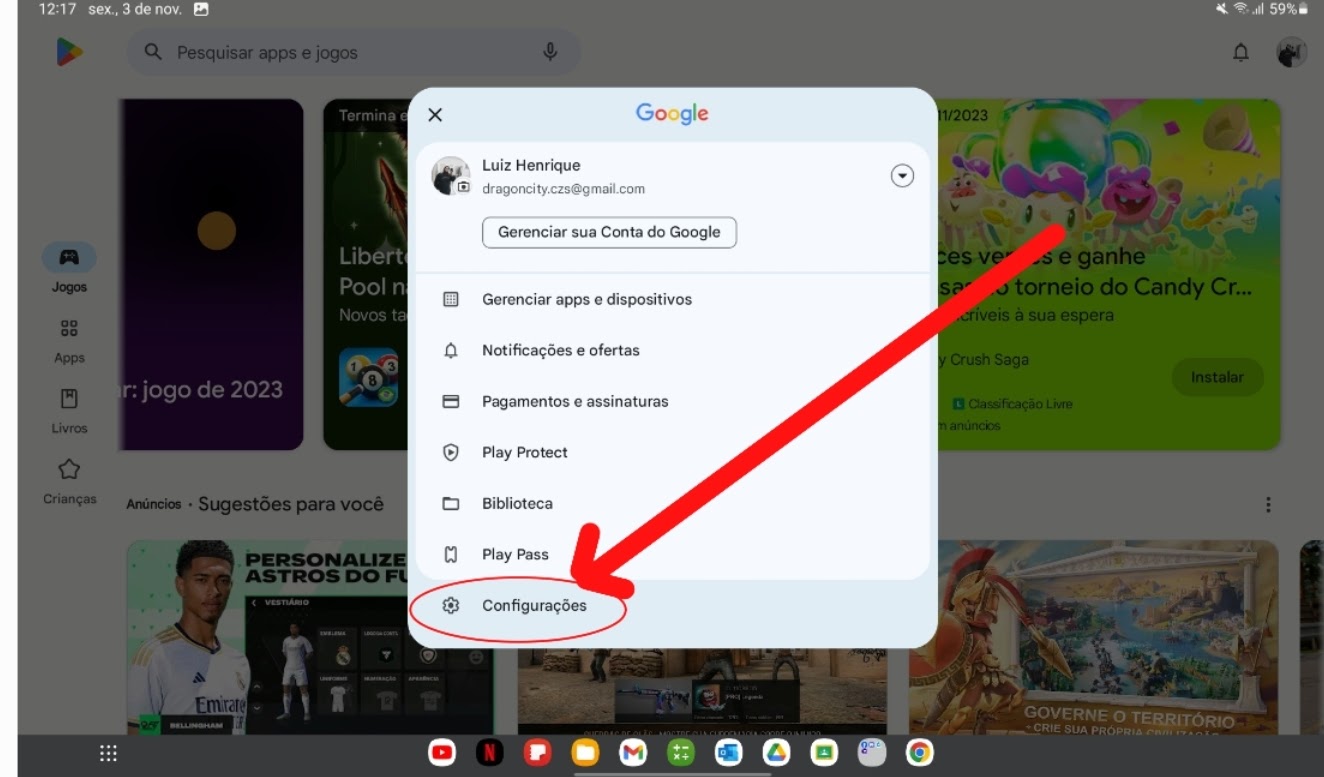Launch the yellow files app from taskbar

(585, 753)
